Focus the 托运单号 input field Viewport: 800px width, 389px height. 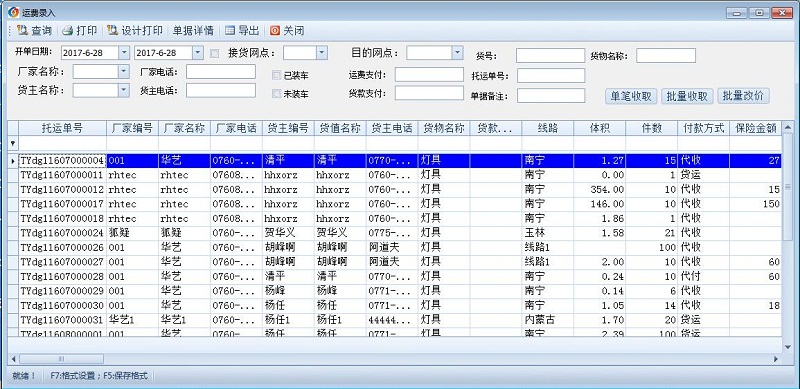point(551,76)
